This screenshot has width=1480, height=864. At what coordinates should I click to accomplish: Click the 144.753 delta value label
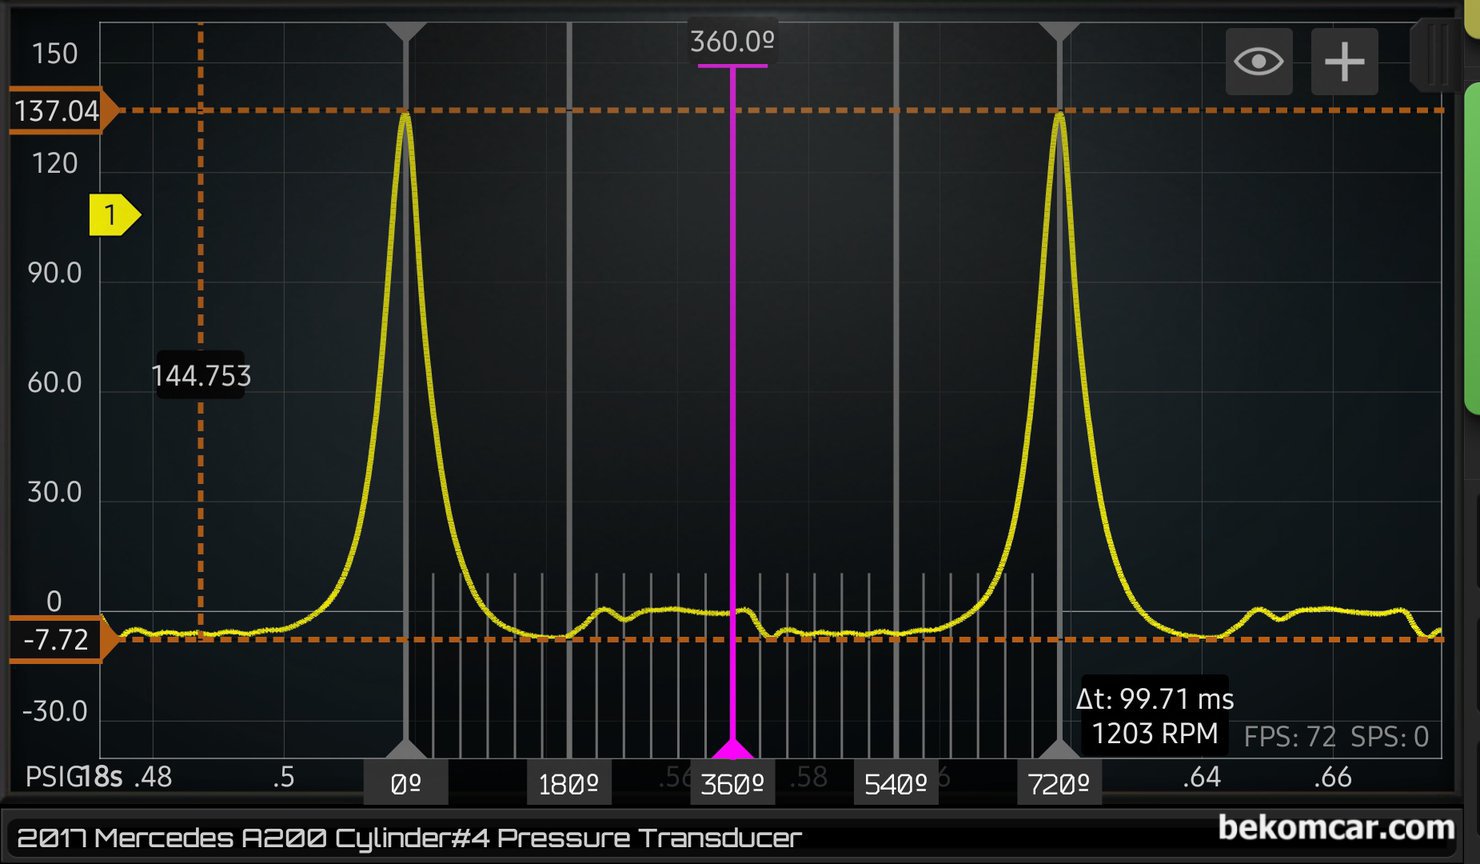click(x=201, y=376)
